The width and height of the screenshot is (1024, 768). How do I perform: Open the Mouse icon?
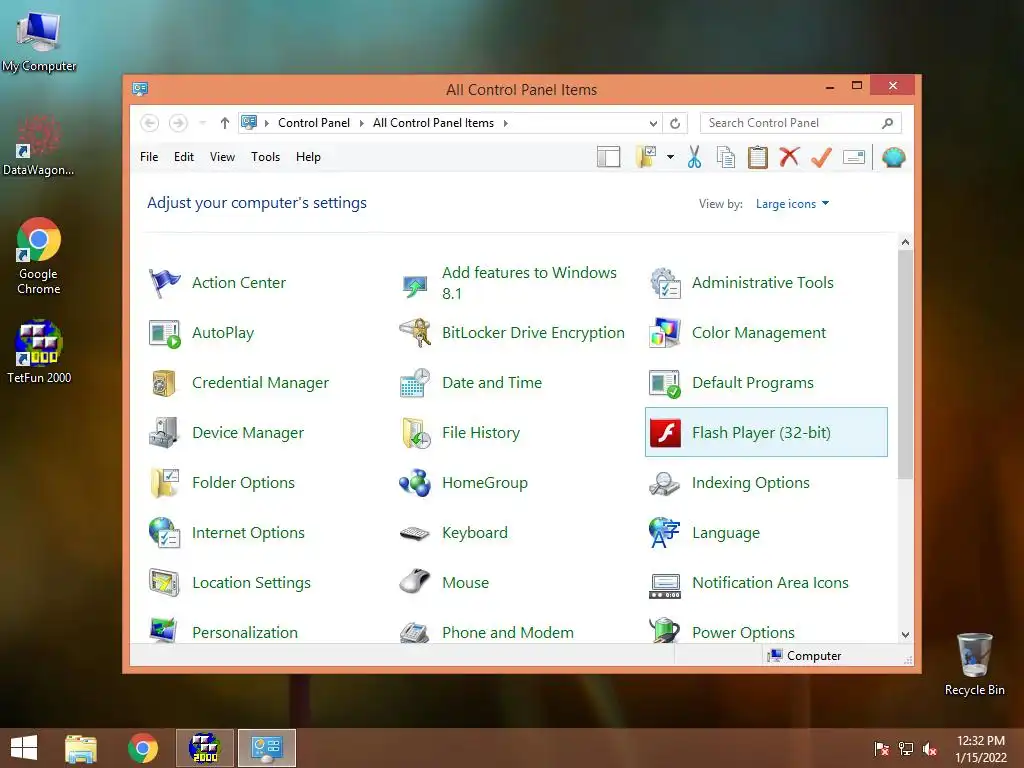pyautogui.click(x=415, y=581)
